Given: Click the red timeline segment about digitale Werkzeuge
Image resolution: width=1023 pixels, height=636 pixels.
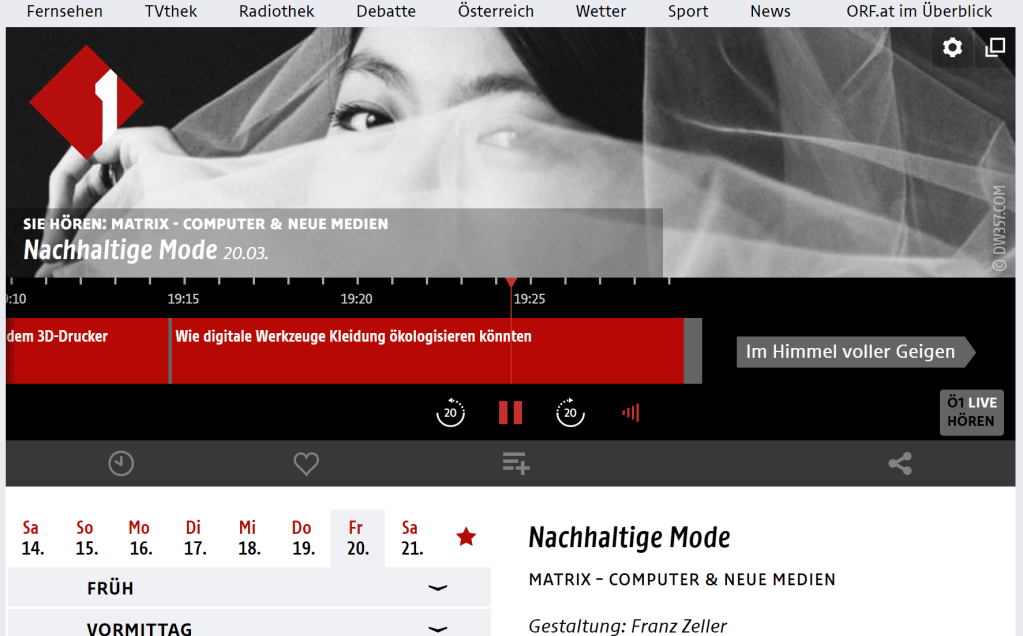Looking at the screenshot, I should 426,351.
